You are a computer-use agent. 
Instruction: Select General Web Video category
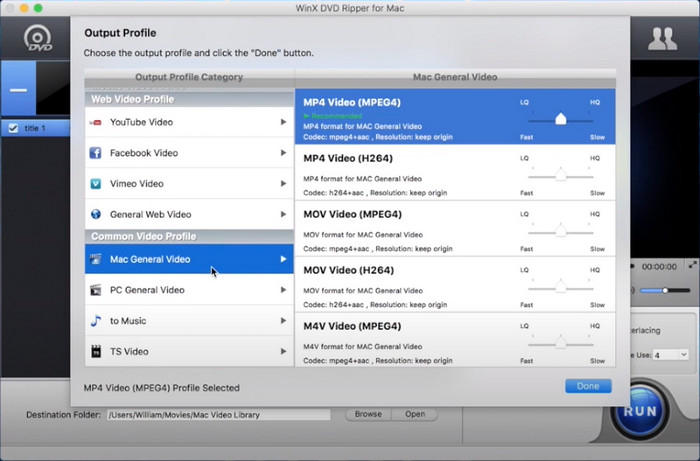(189, 214)
